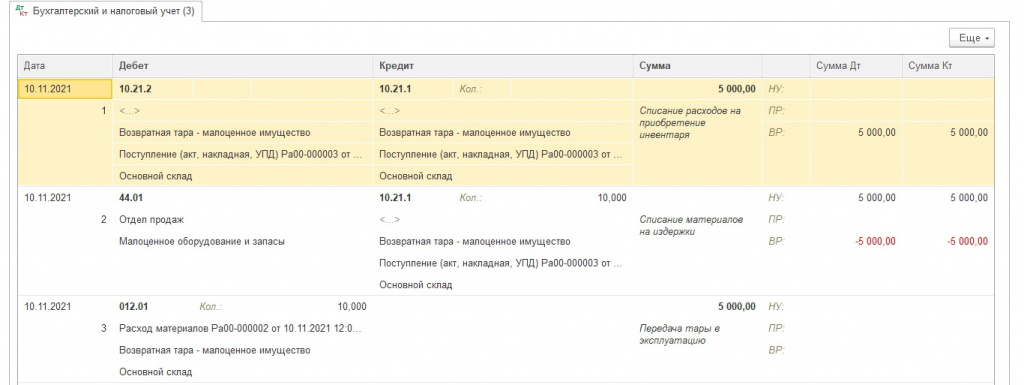Click ВР 5 000,00 Сумма Дт in entry 1
The image size is (1024, 385).
pyautogui.click(x=876, y=132)
